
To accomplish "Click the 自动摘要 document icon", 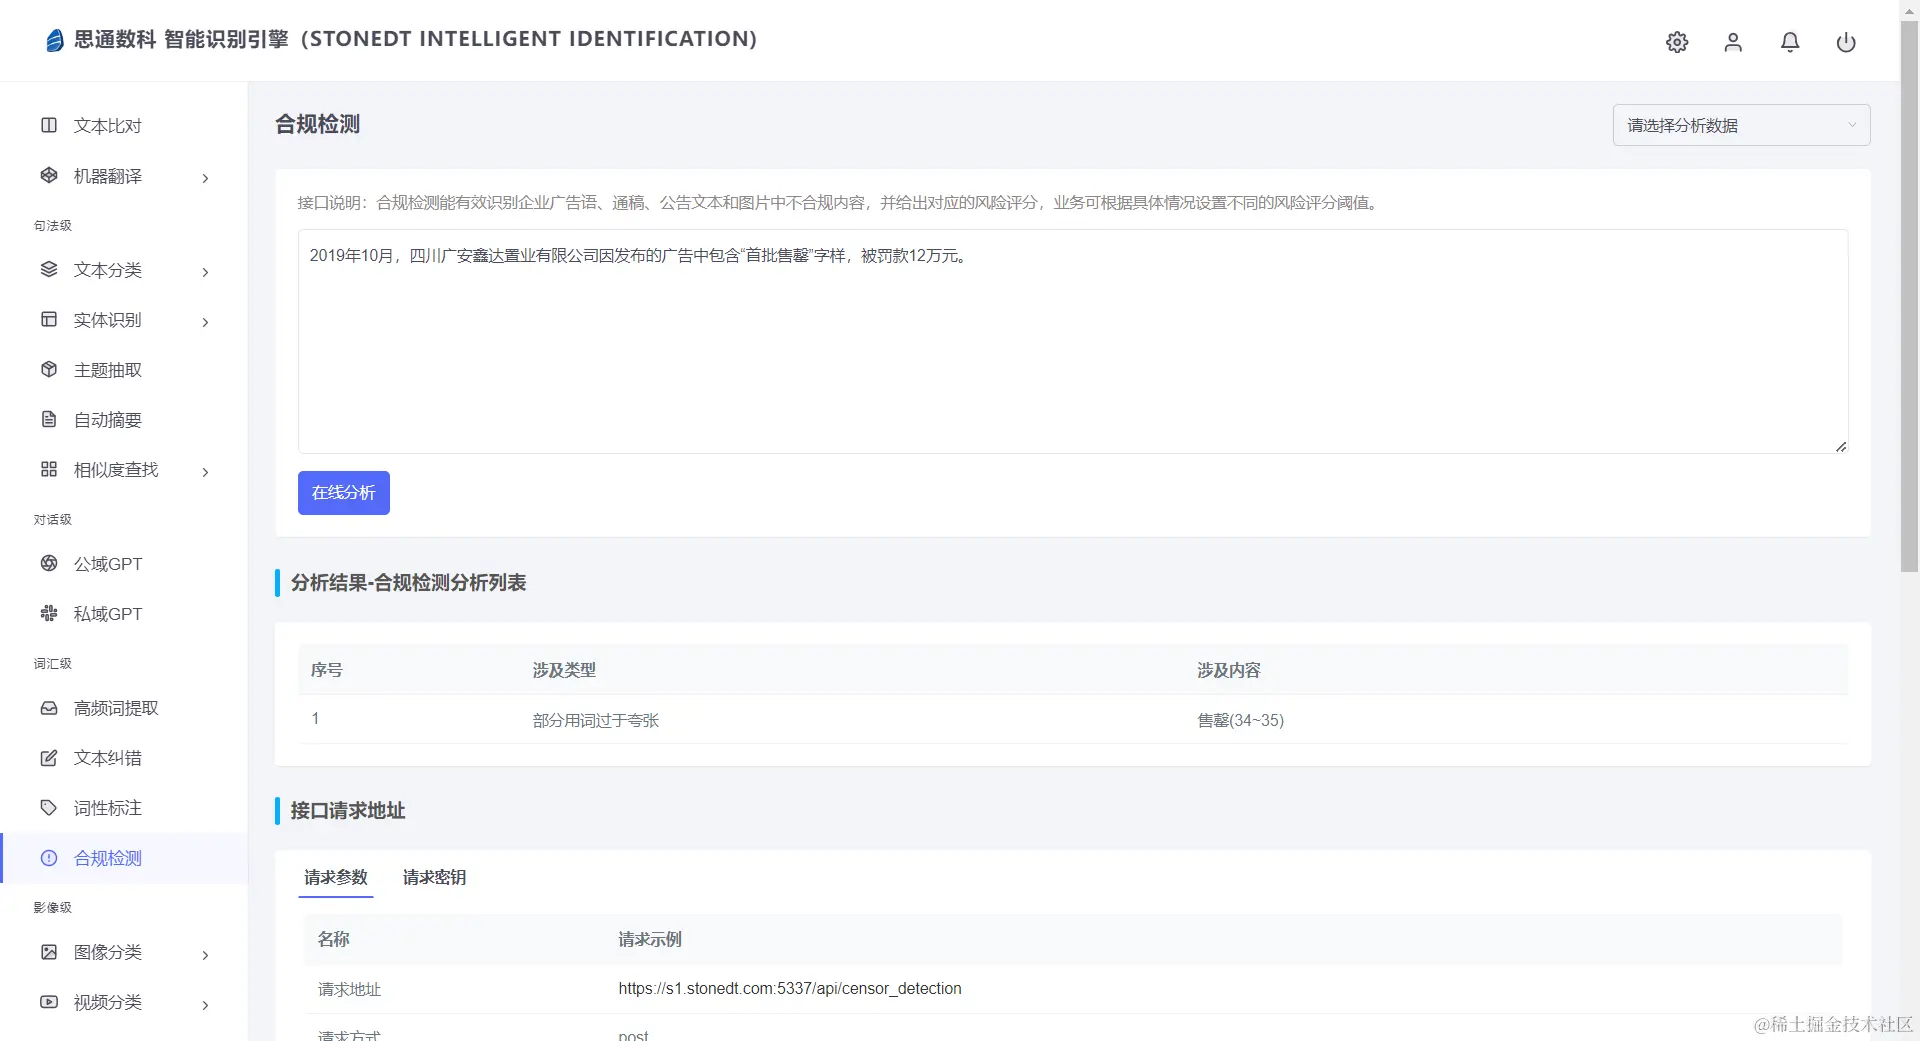I will [x=49, y=419].
